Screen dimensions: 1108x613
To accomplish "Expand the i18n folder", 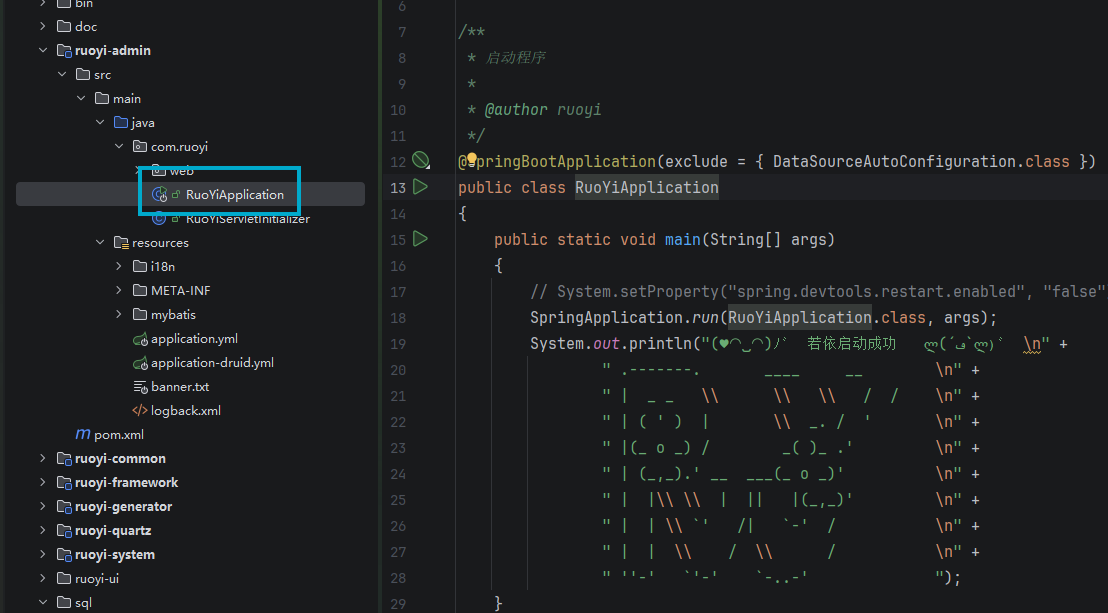I will tap(119, 267).
